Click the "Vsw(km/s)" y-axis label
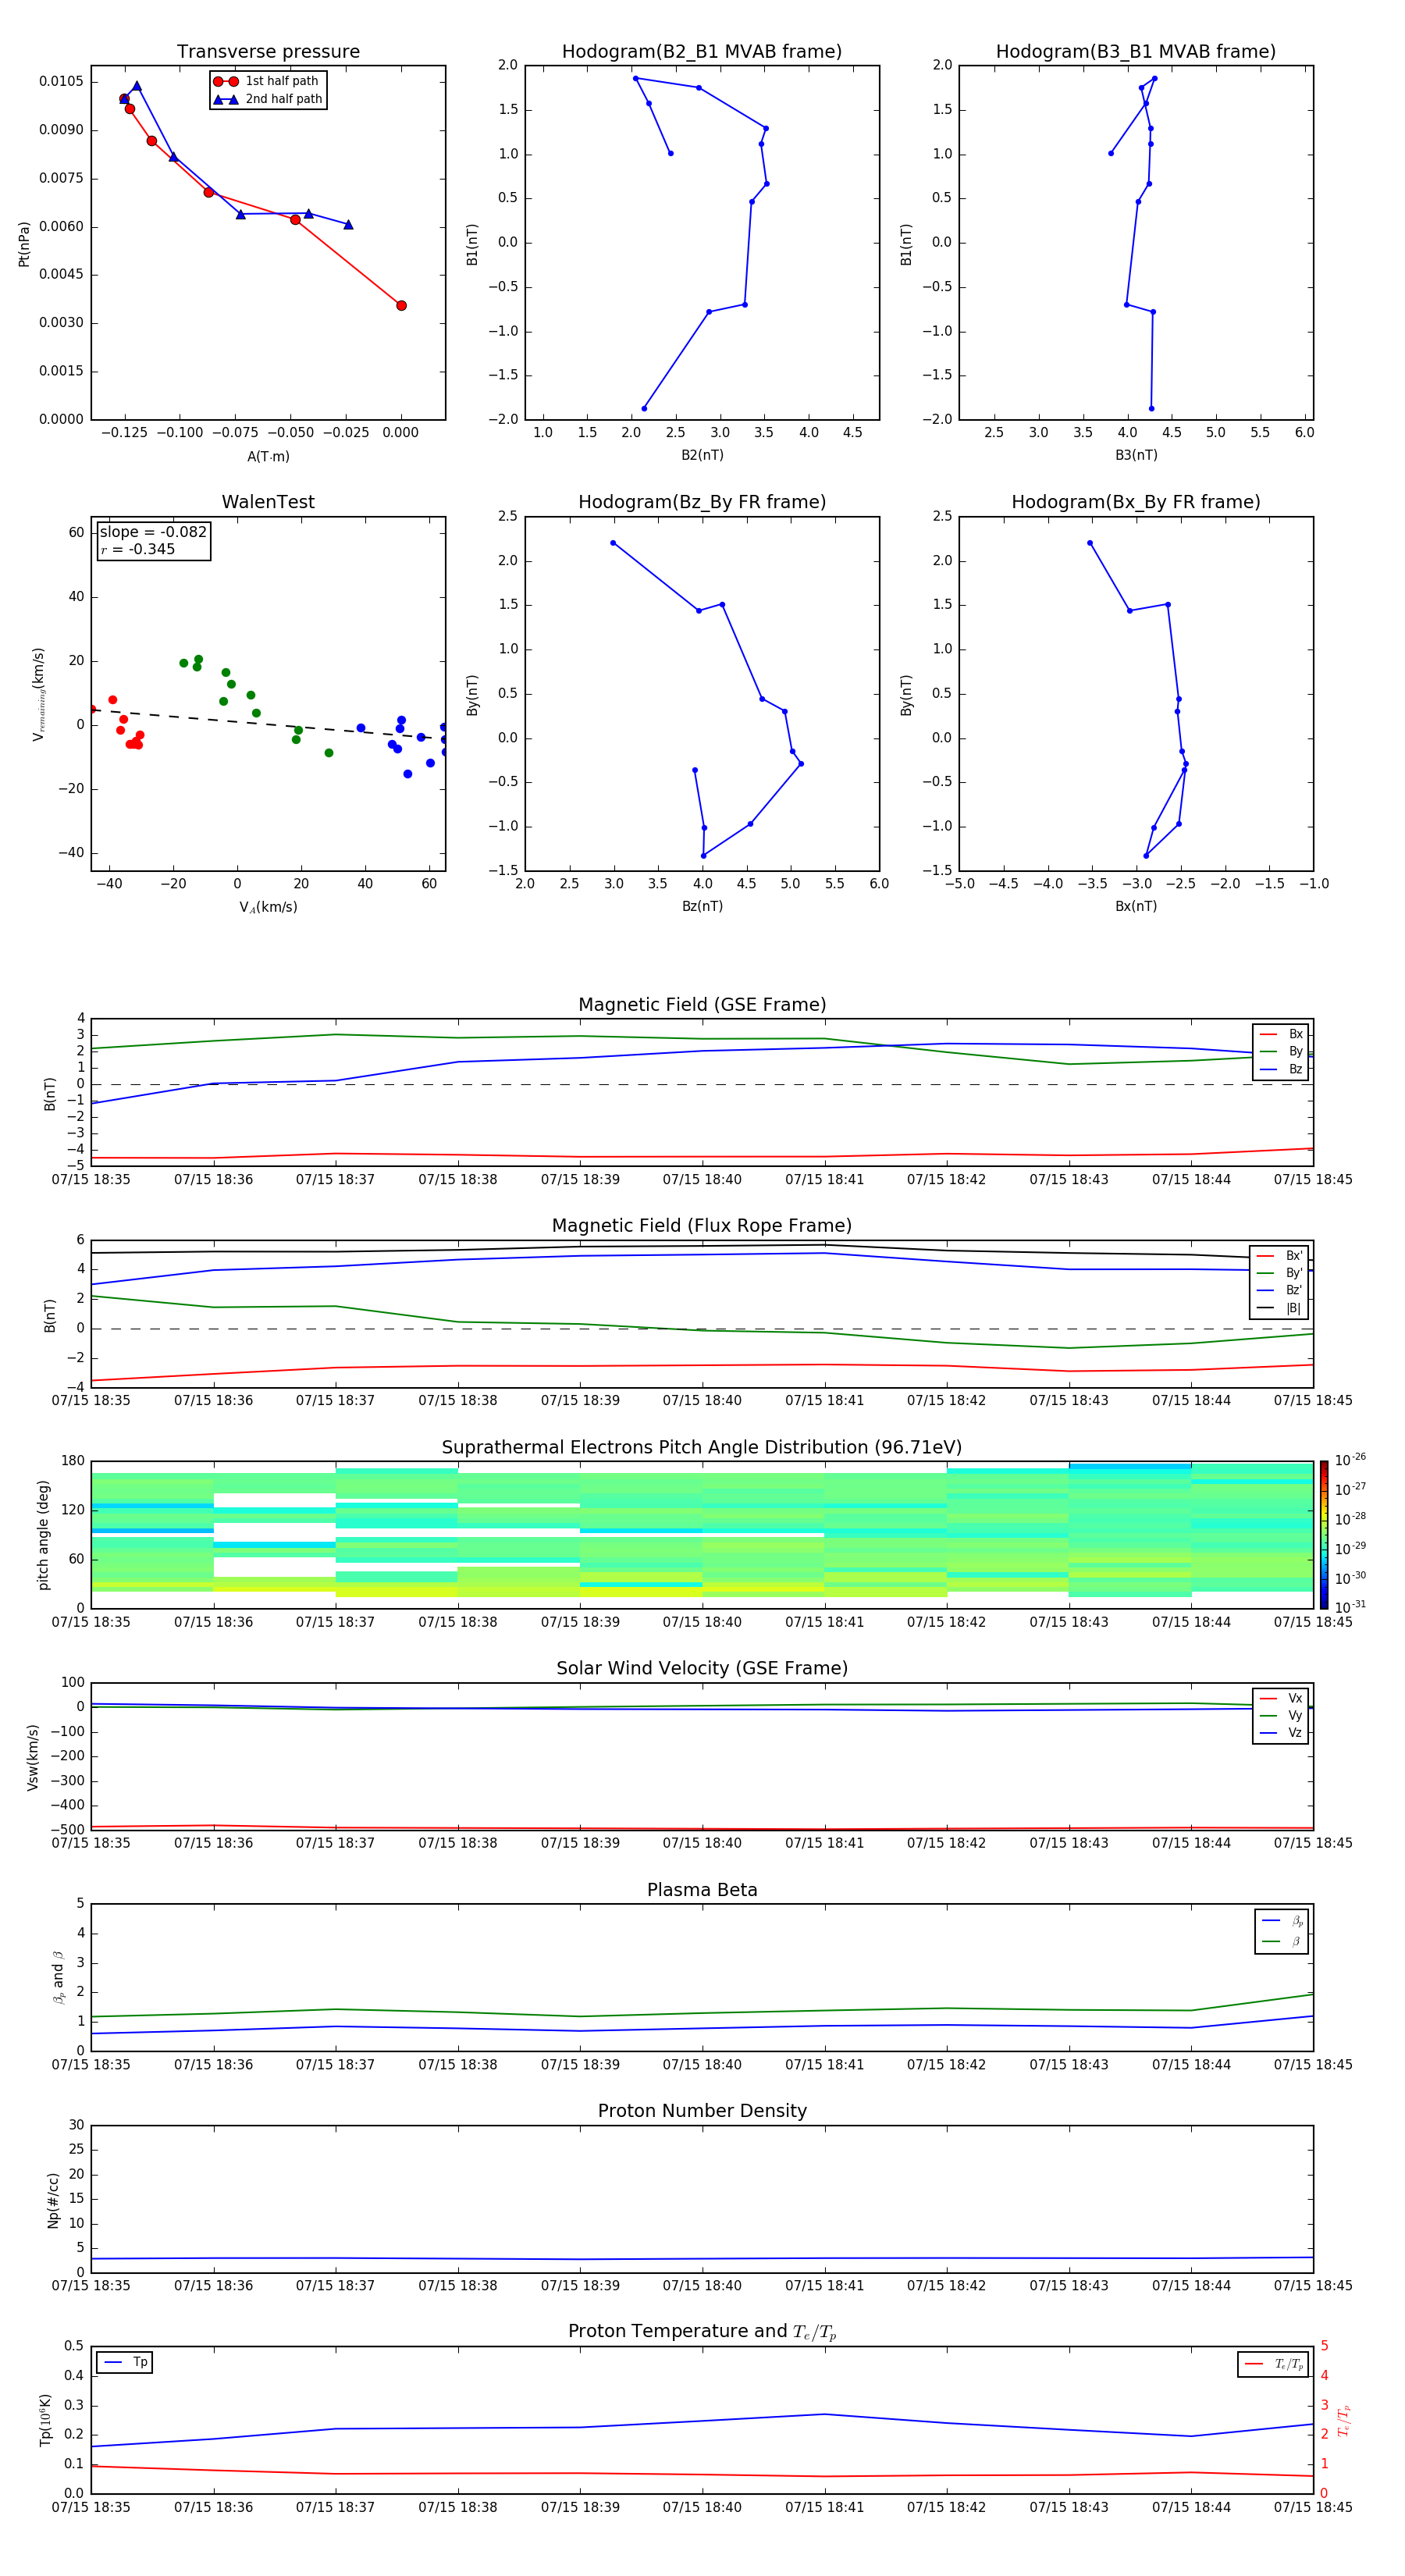The width and height of the screenshot is (1405, 2576). (x=33, y=1757)
